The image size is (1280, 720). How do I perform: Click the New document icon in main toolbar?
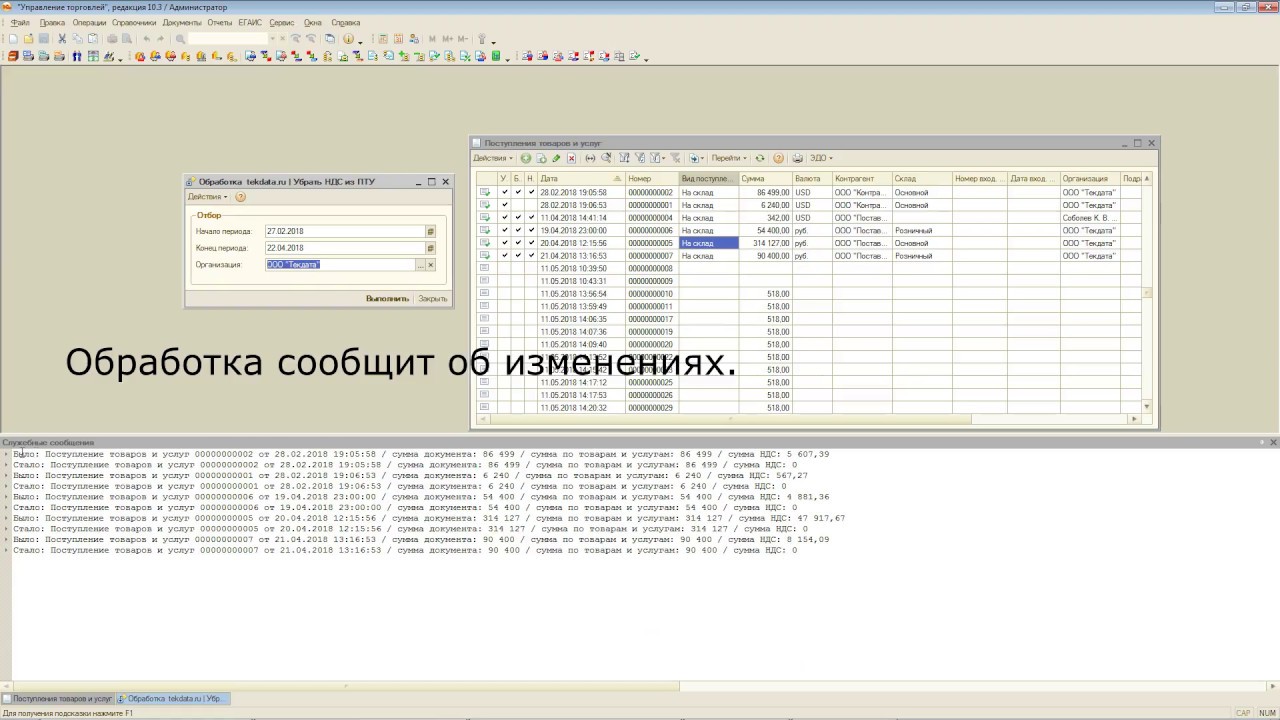[x=13, y=39]
